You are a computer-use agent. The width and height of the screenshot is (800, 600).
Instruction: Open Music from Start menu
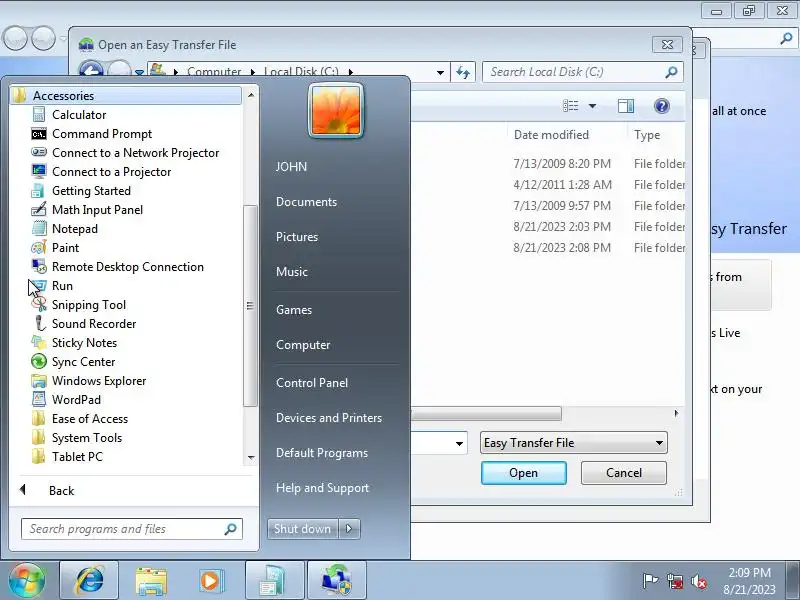(x=292, y=272)
